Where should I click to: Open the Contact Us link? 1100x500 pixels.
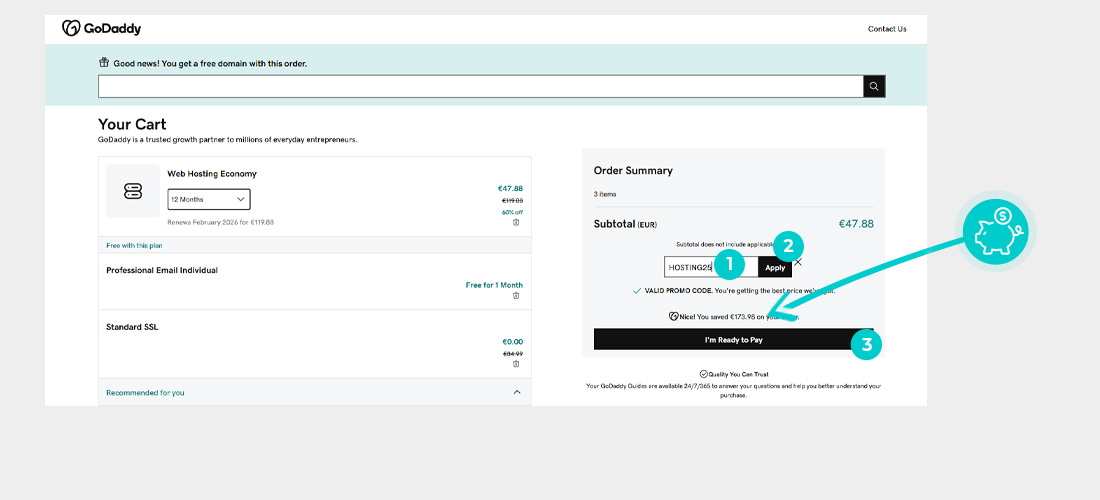887,29
